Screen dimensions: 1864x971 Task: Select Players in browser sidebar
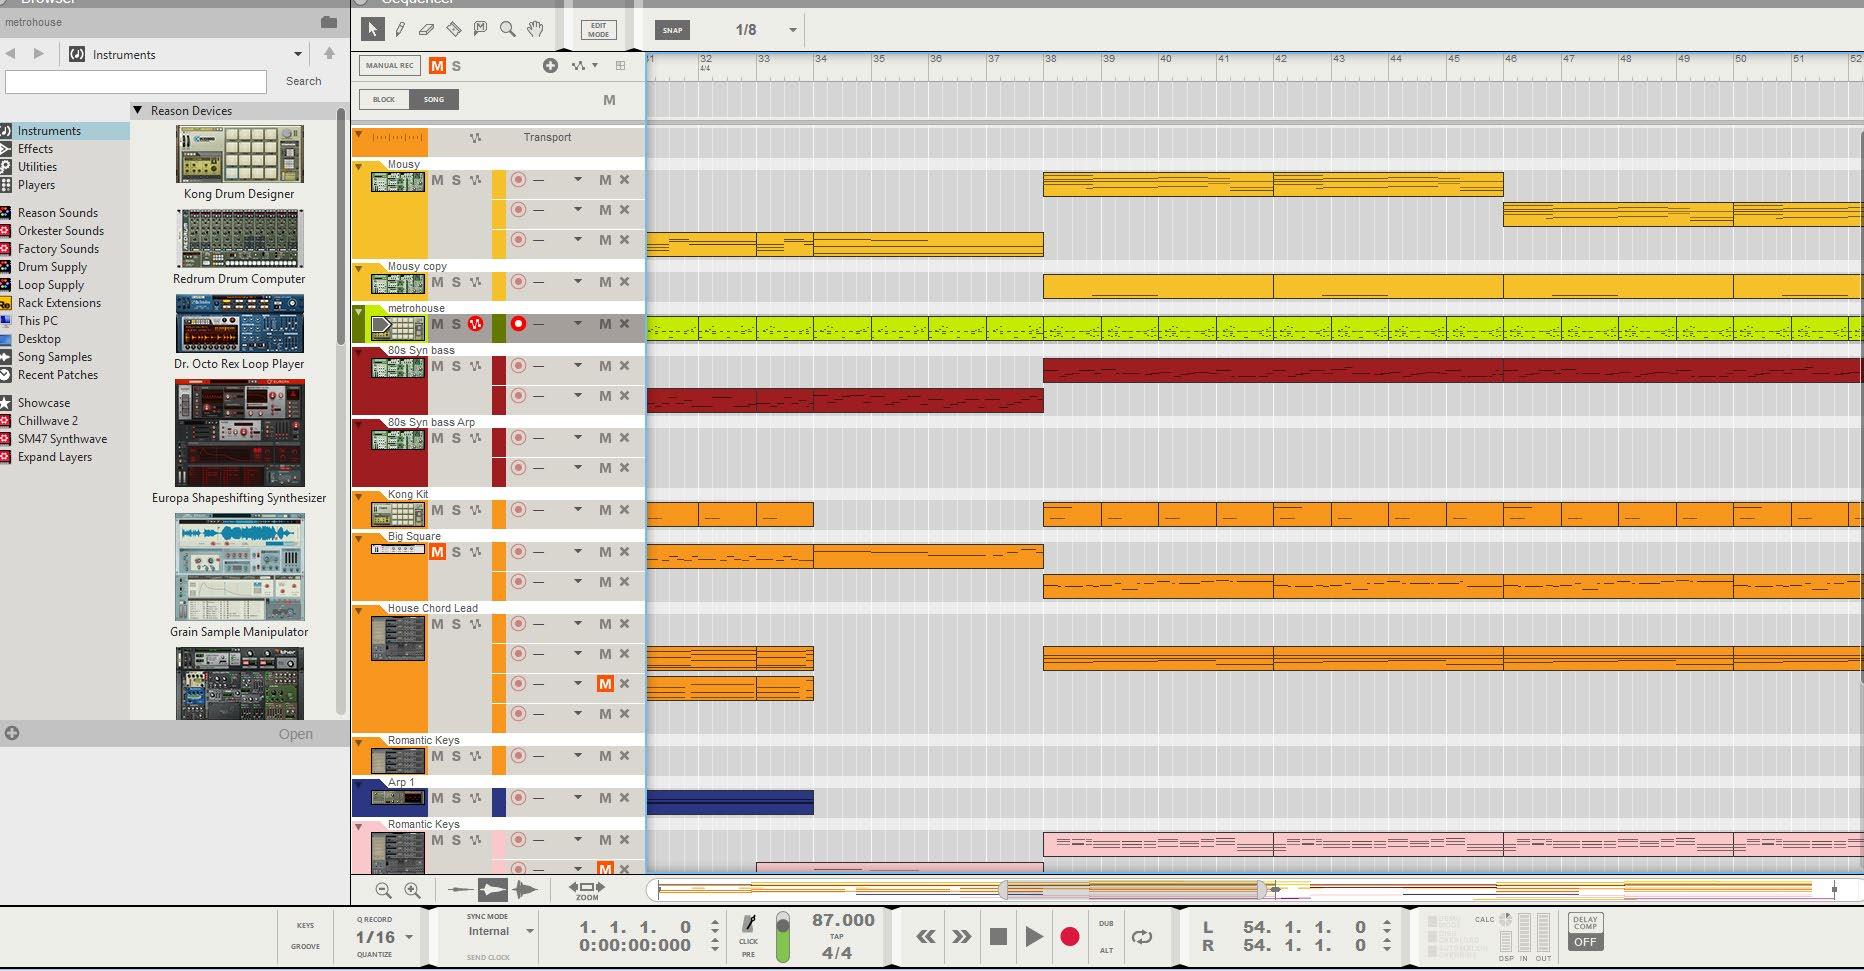click(36, 185)
